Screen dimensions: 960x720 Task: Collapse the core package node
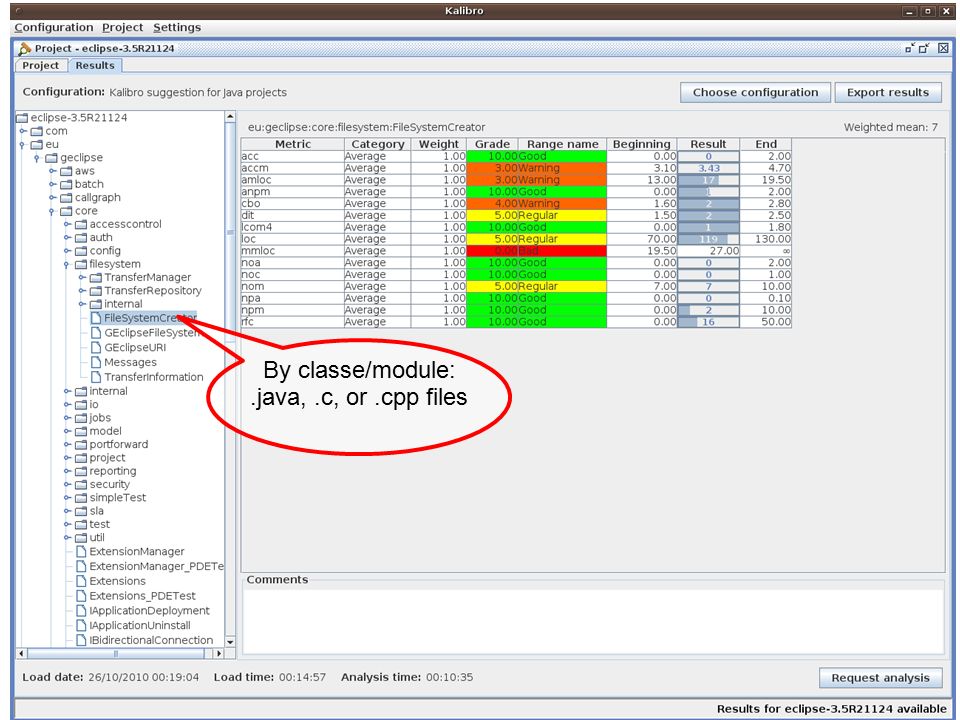pyautogui.click(x=52, y=211)
